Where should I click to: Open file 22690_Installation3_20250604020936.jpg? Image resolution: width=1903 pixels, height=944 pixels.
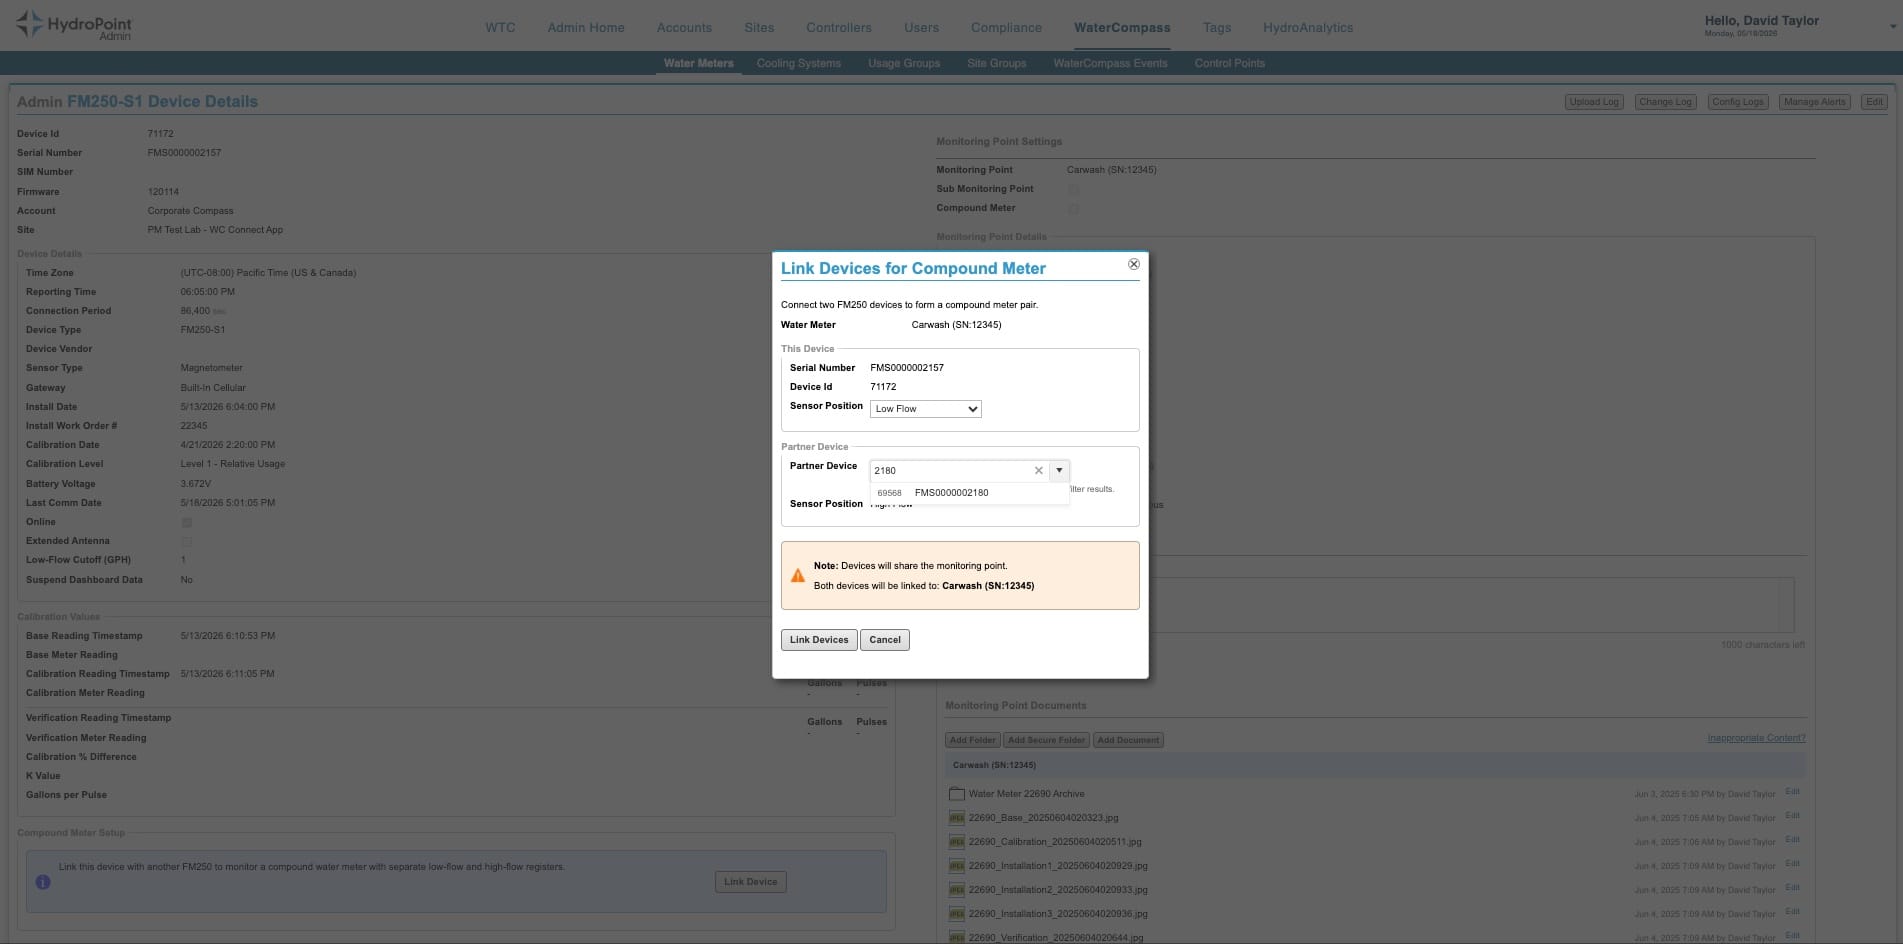(x=1058, y=914)
